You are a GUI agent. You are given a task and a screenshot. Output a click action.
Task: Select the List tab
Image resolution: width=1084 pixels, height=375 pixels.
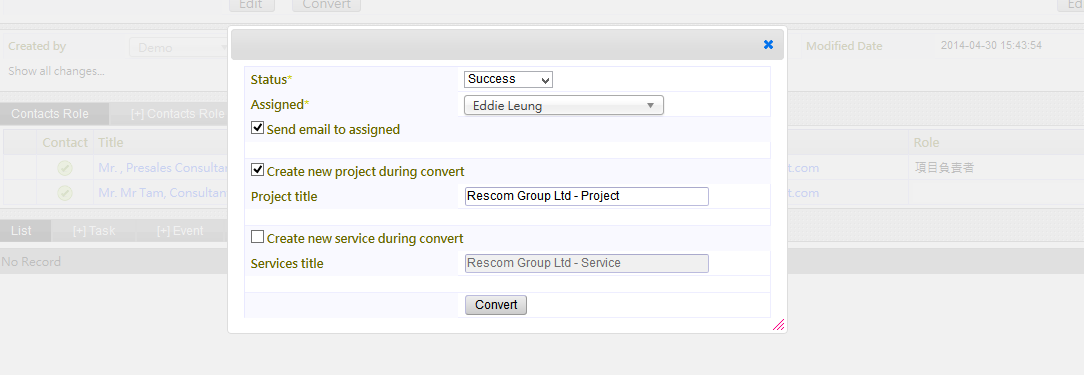(21, 230)
